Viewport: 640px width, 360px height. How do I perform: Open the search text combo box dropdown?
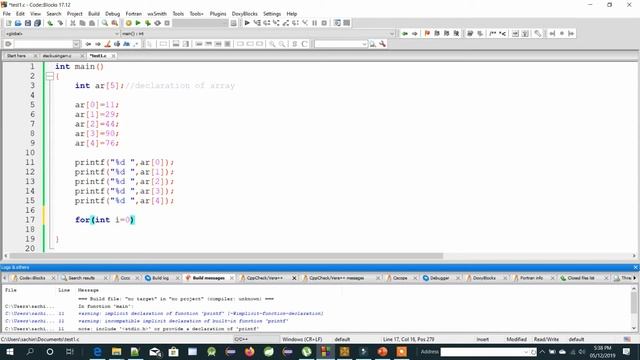pos(364,44)
